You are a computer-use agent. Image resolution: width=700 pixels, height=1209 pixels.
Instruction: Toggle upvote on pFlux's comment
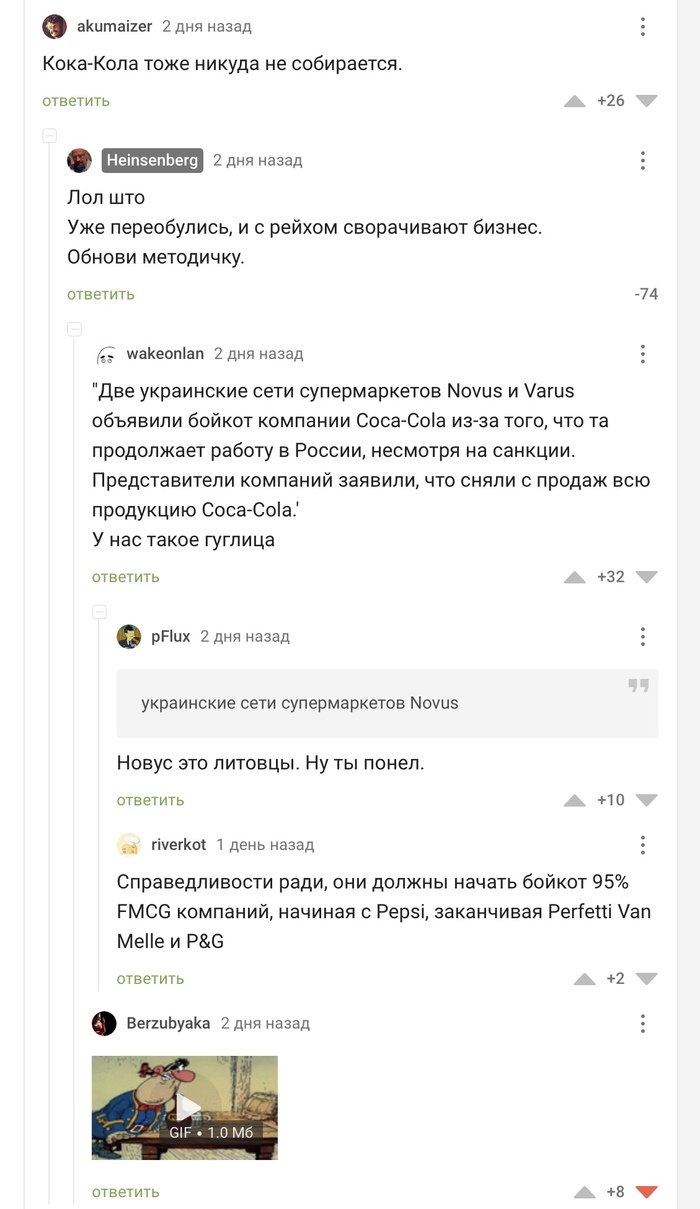[x=574, y=800]
